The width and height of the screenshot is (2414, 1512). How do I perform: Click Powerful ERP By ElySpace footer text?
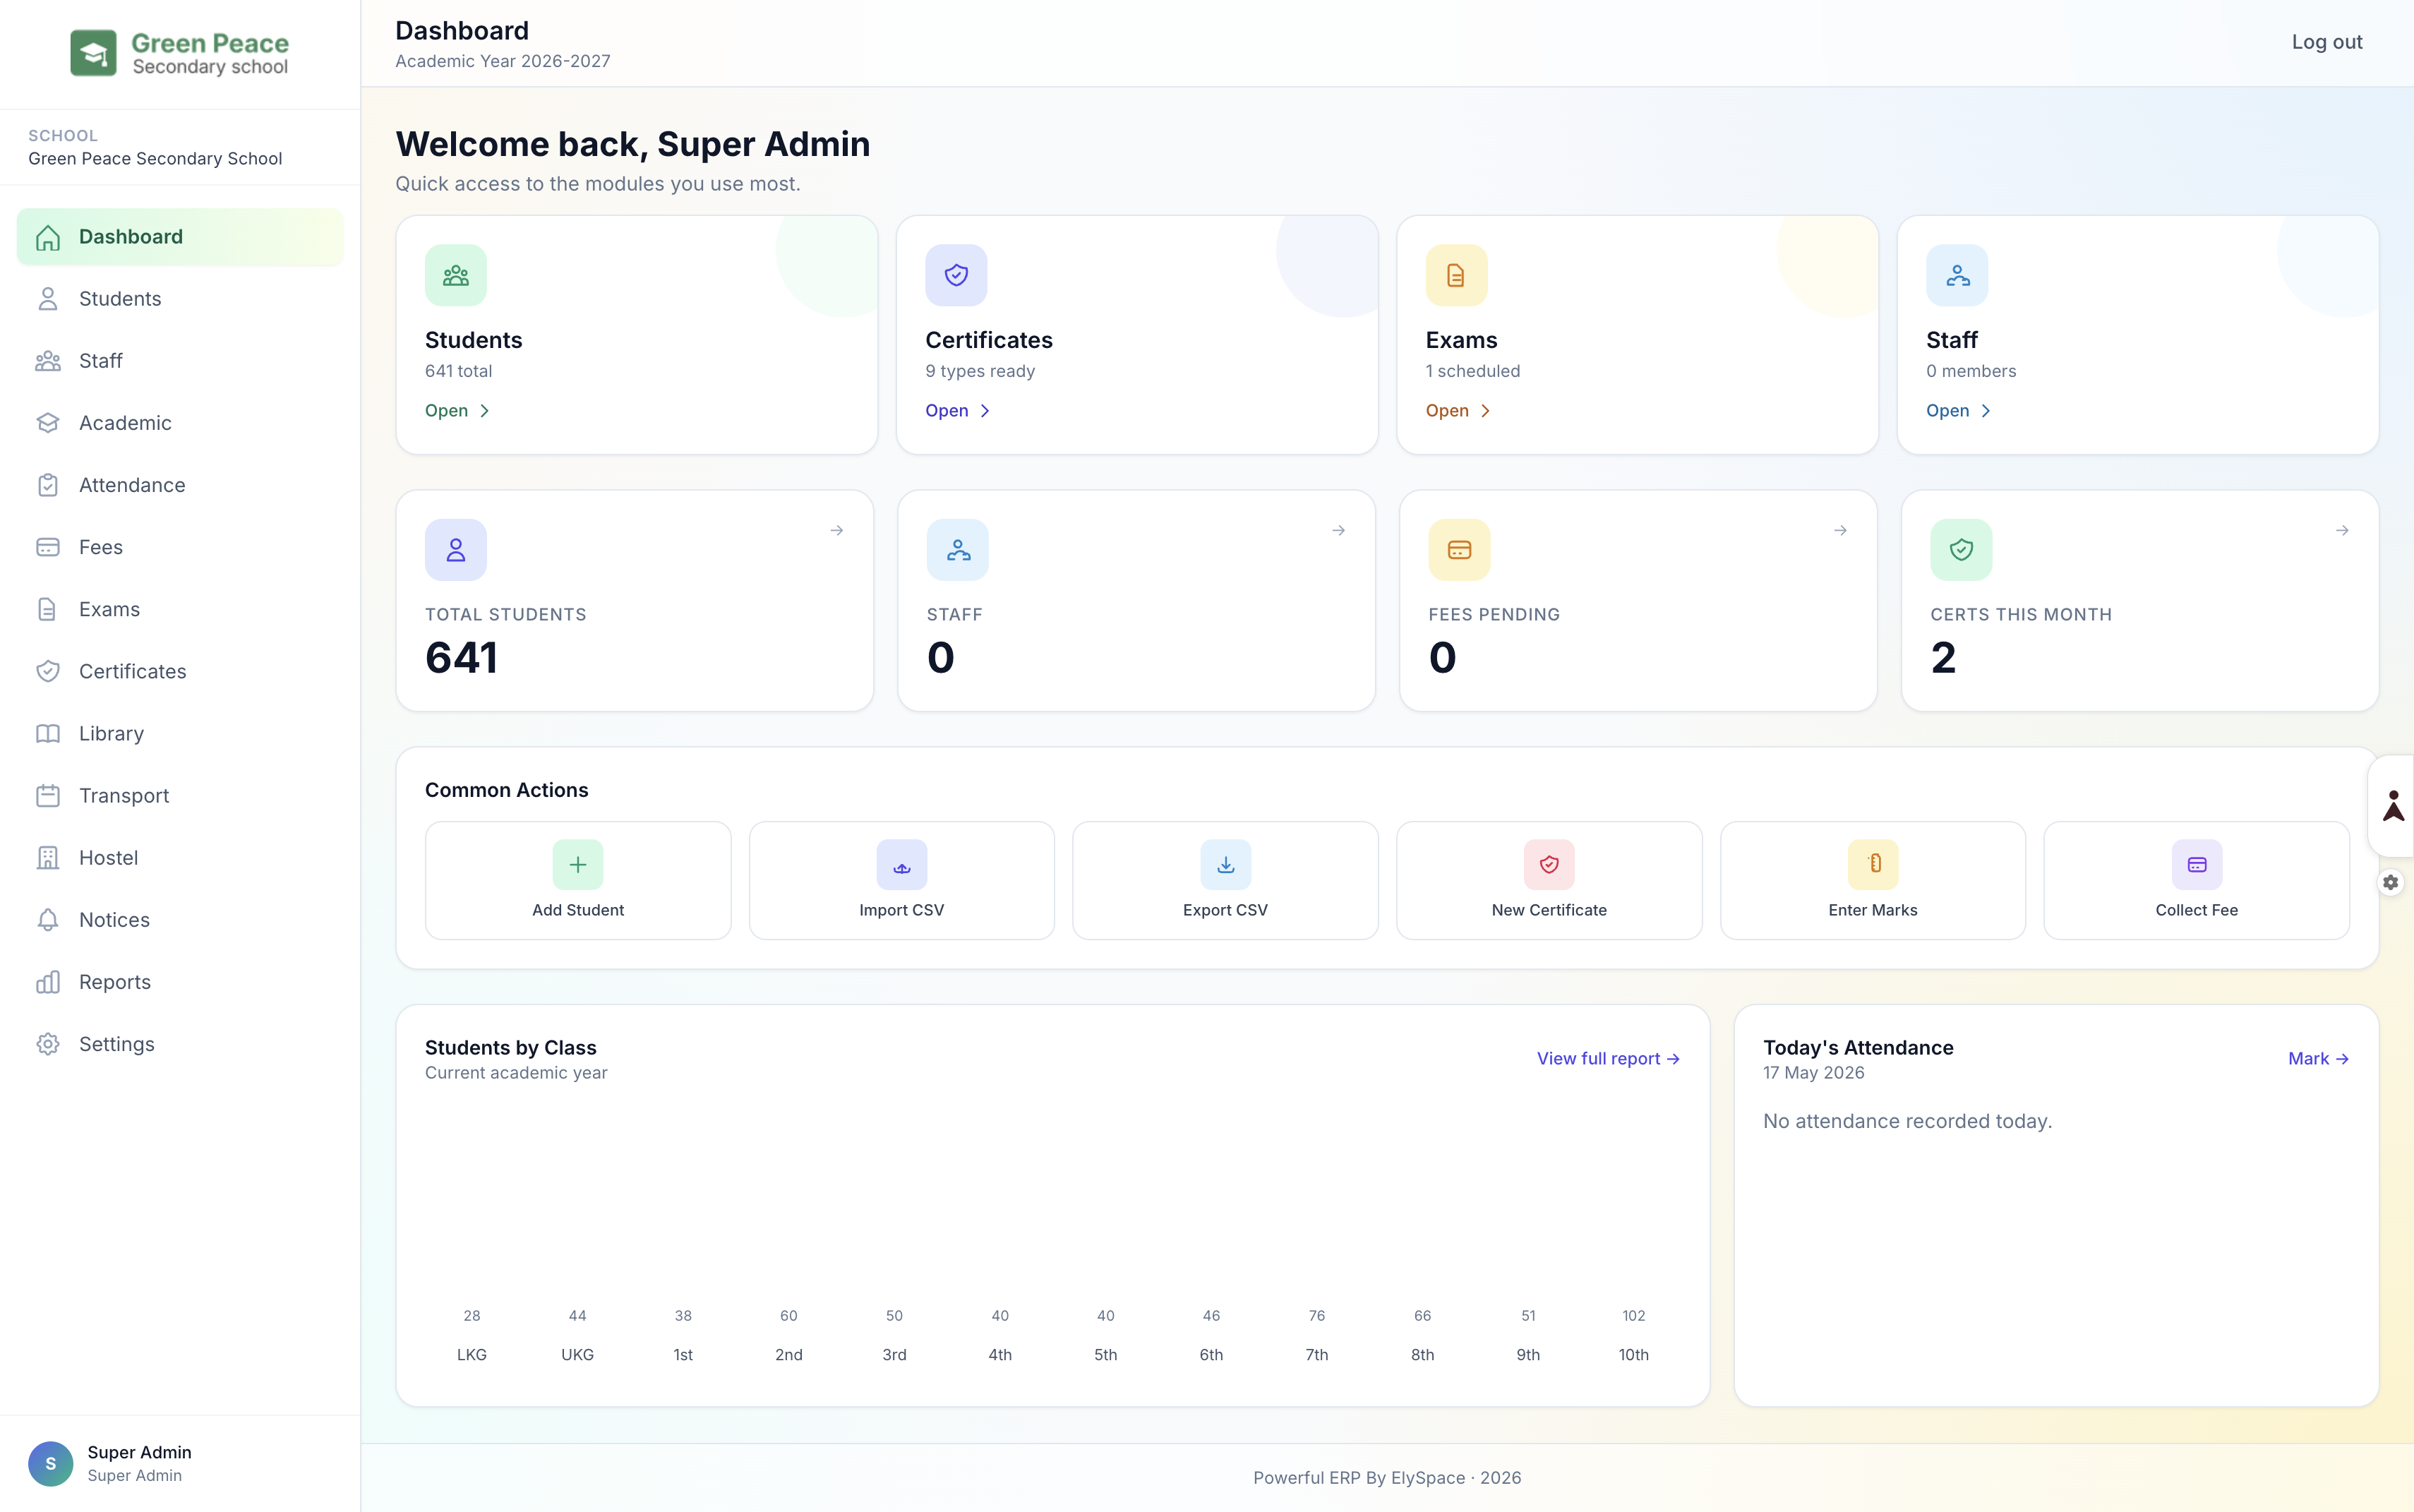(x=1387, y=1478)
